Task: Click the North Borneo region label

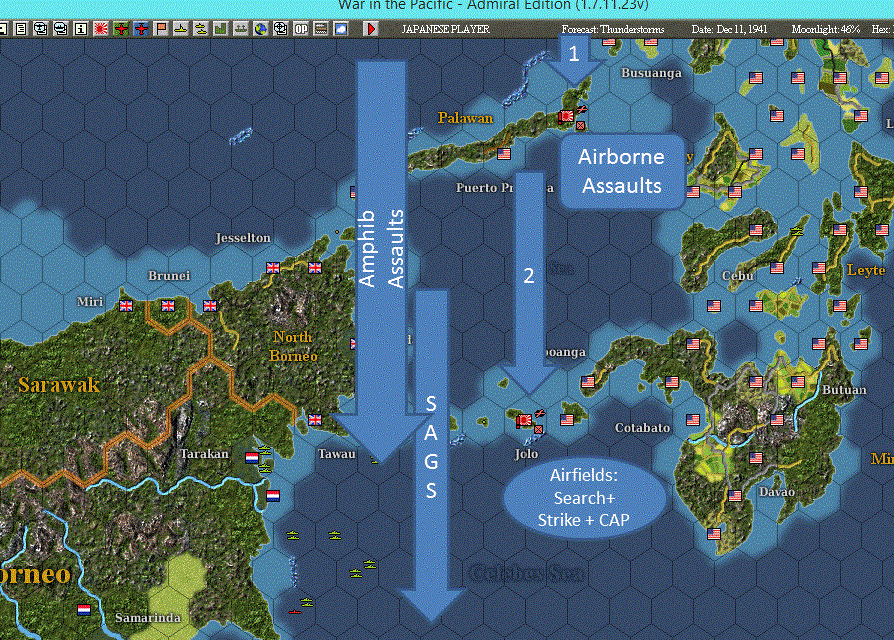Action: coord(293,346)
